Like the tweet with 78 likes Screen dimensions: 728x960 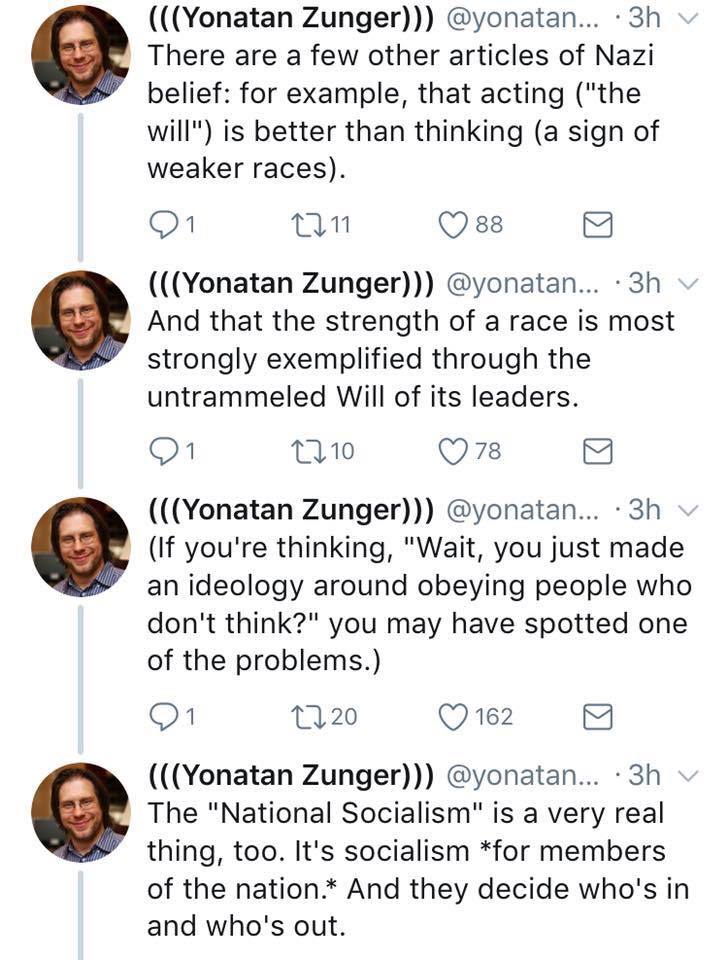coord(456,452)
